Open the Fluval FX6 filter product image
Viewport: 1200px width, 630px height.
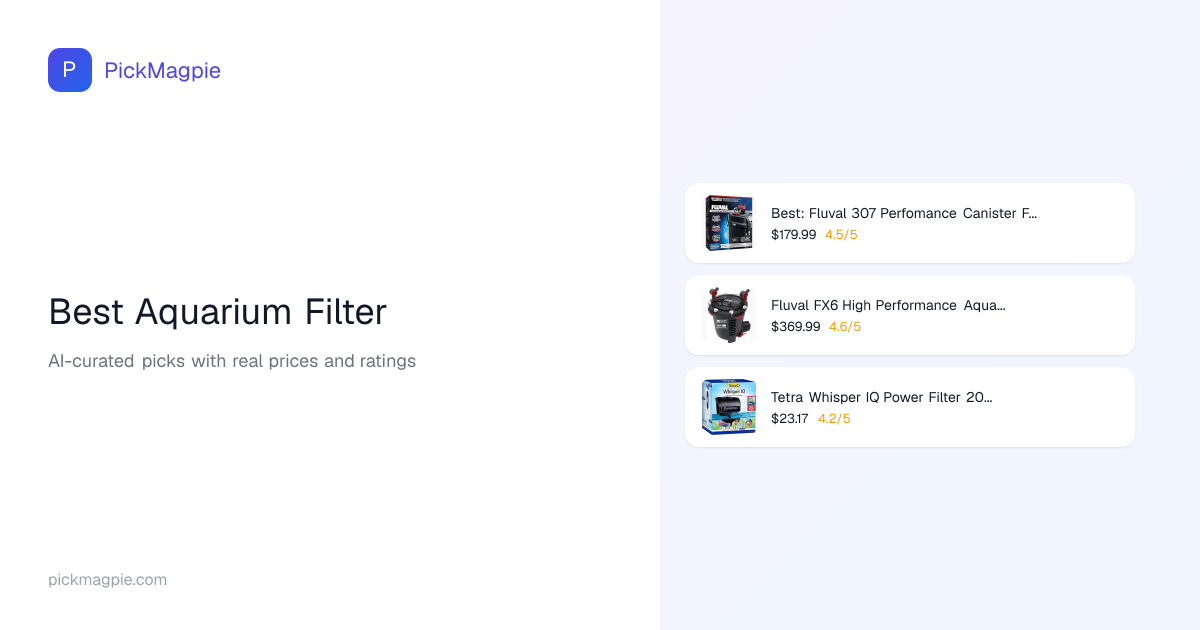point(728,315)
